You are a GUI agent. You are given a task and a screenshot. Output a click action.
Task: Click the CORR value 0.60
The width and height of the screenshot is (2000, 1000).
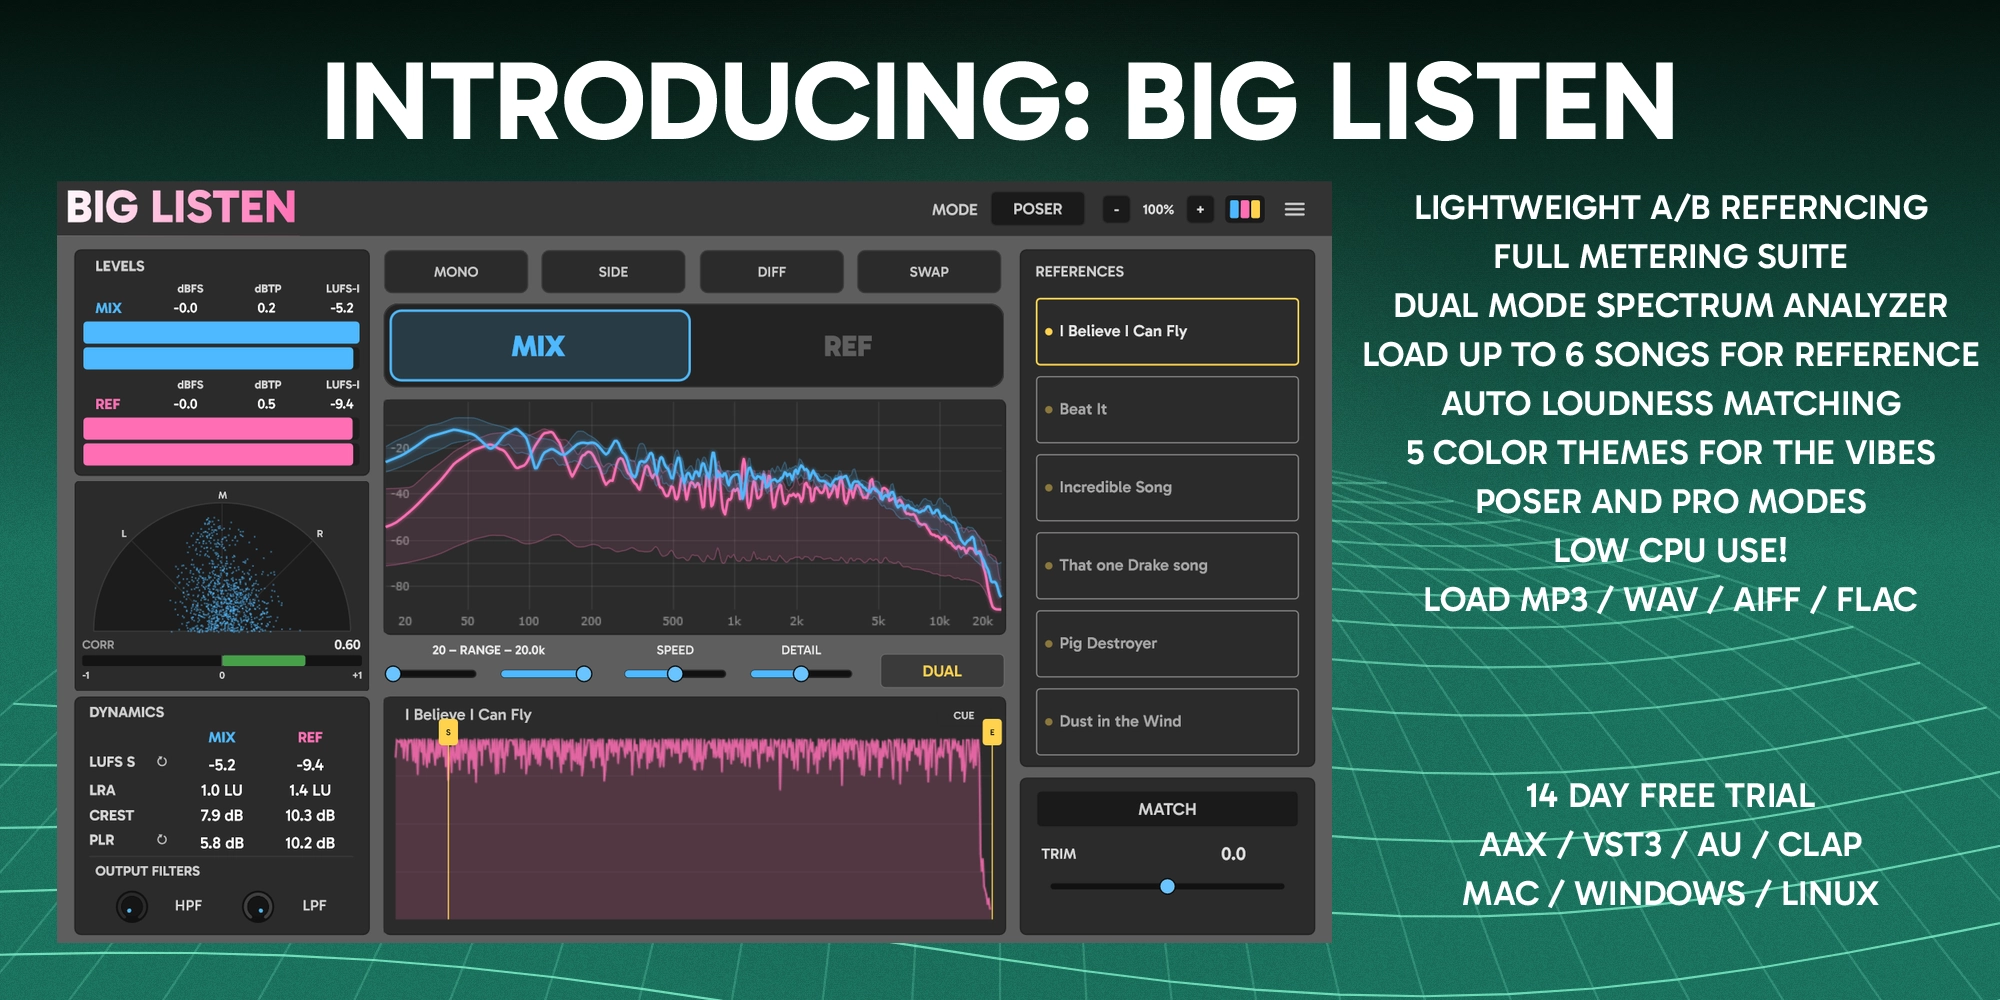(x=347, y=645)
